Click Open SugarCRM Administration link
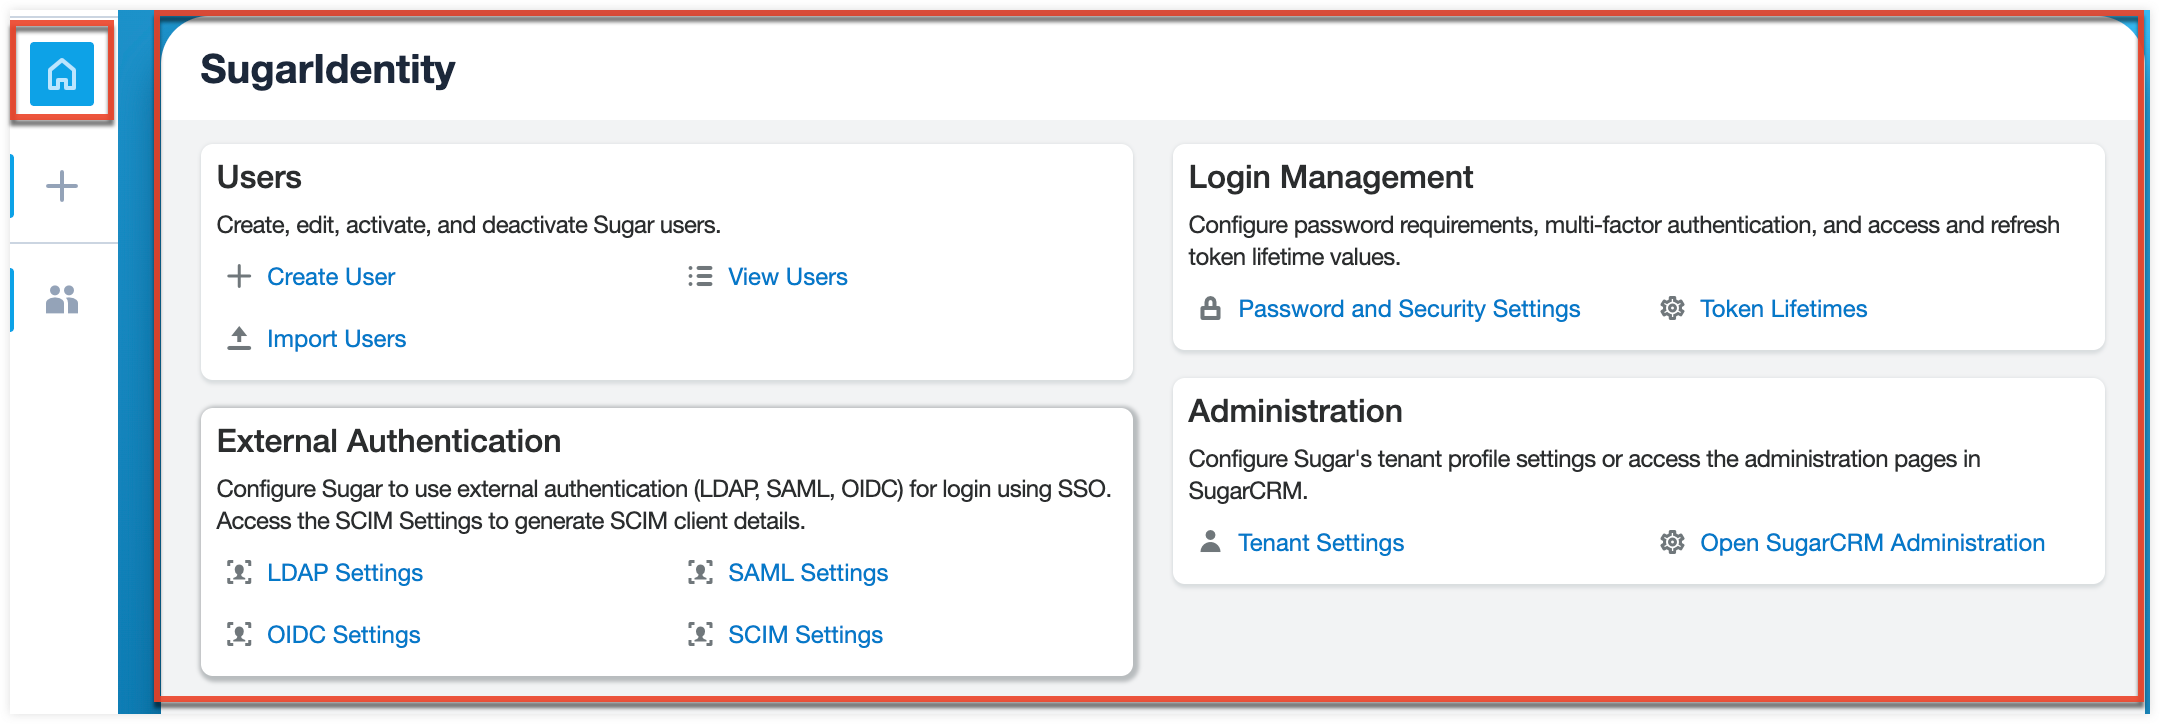2160x724 pixels. tap(1873, 543)
